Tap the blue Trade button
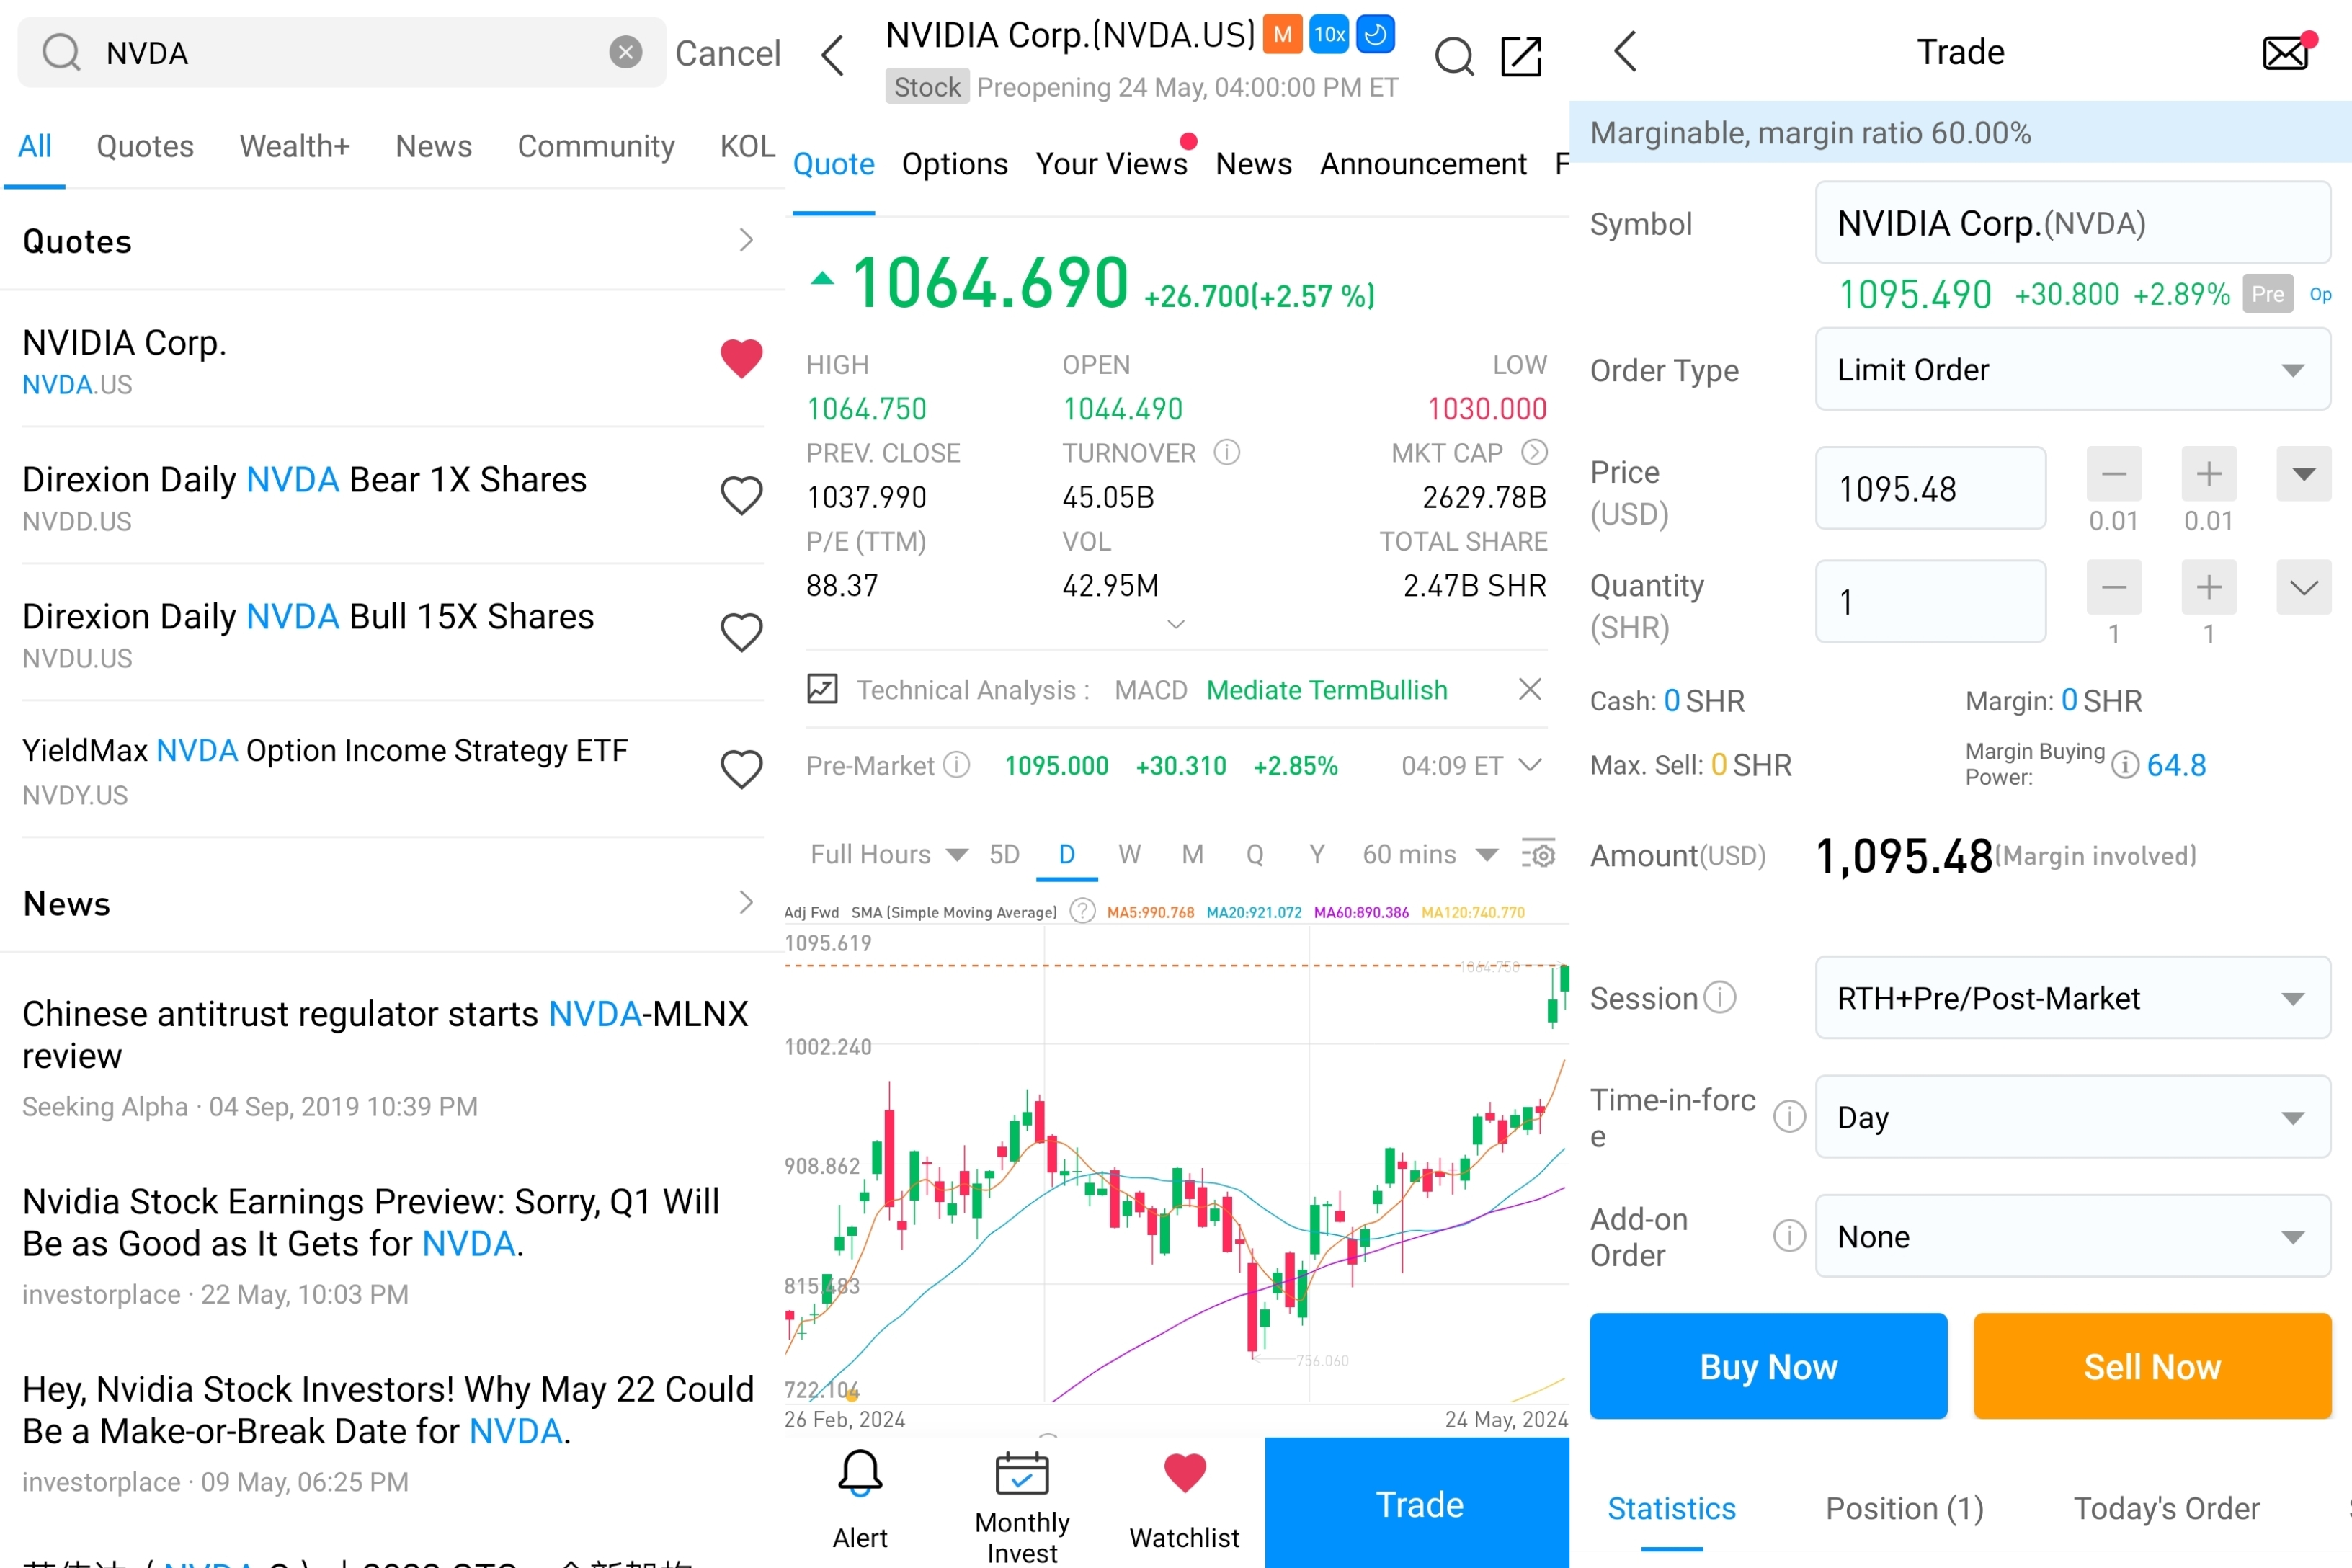2352x1568 pixels. tap(1417, 1502)
